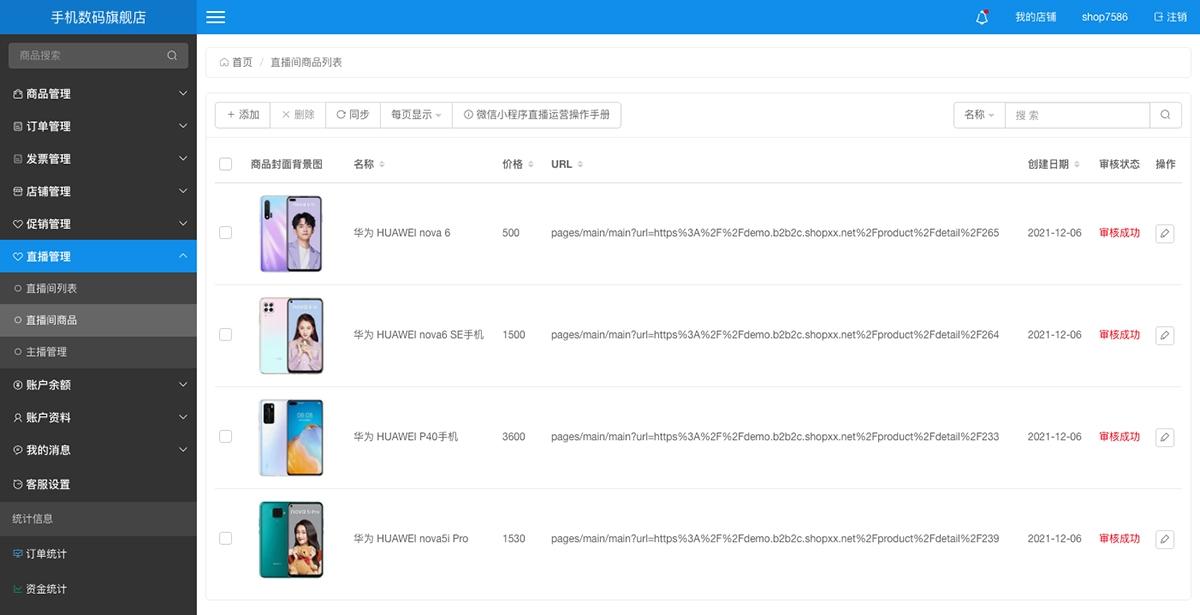Open the notification bell
The width and height of the screenshot is (1200, 615).
click(x=981, y=16)
